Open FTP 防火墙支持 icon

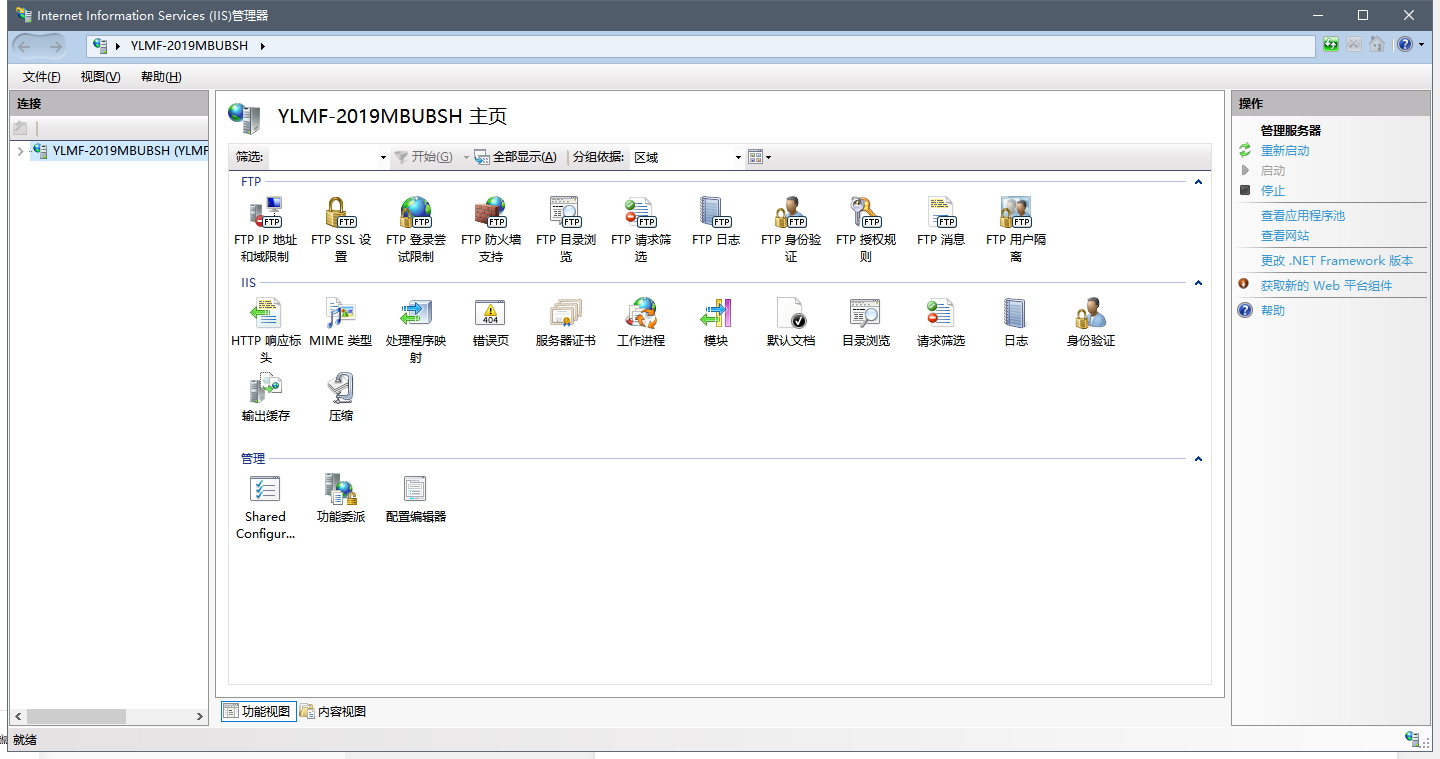490,230
